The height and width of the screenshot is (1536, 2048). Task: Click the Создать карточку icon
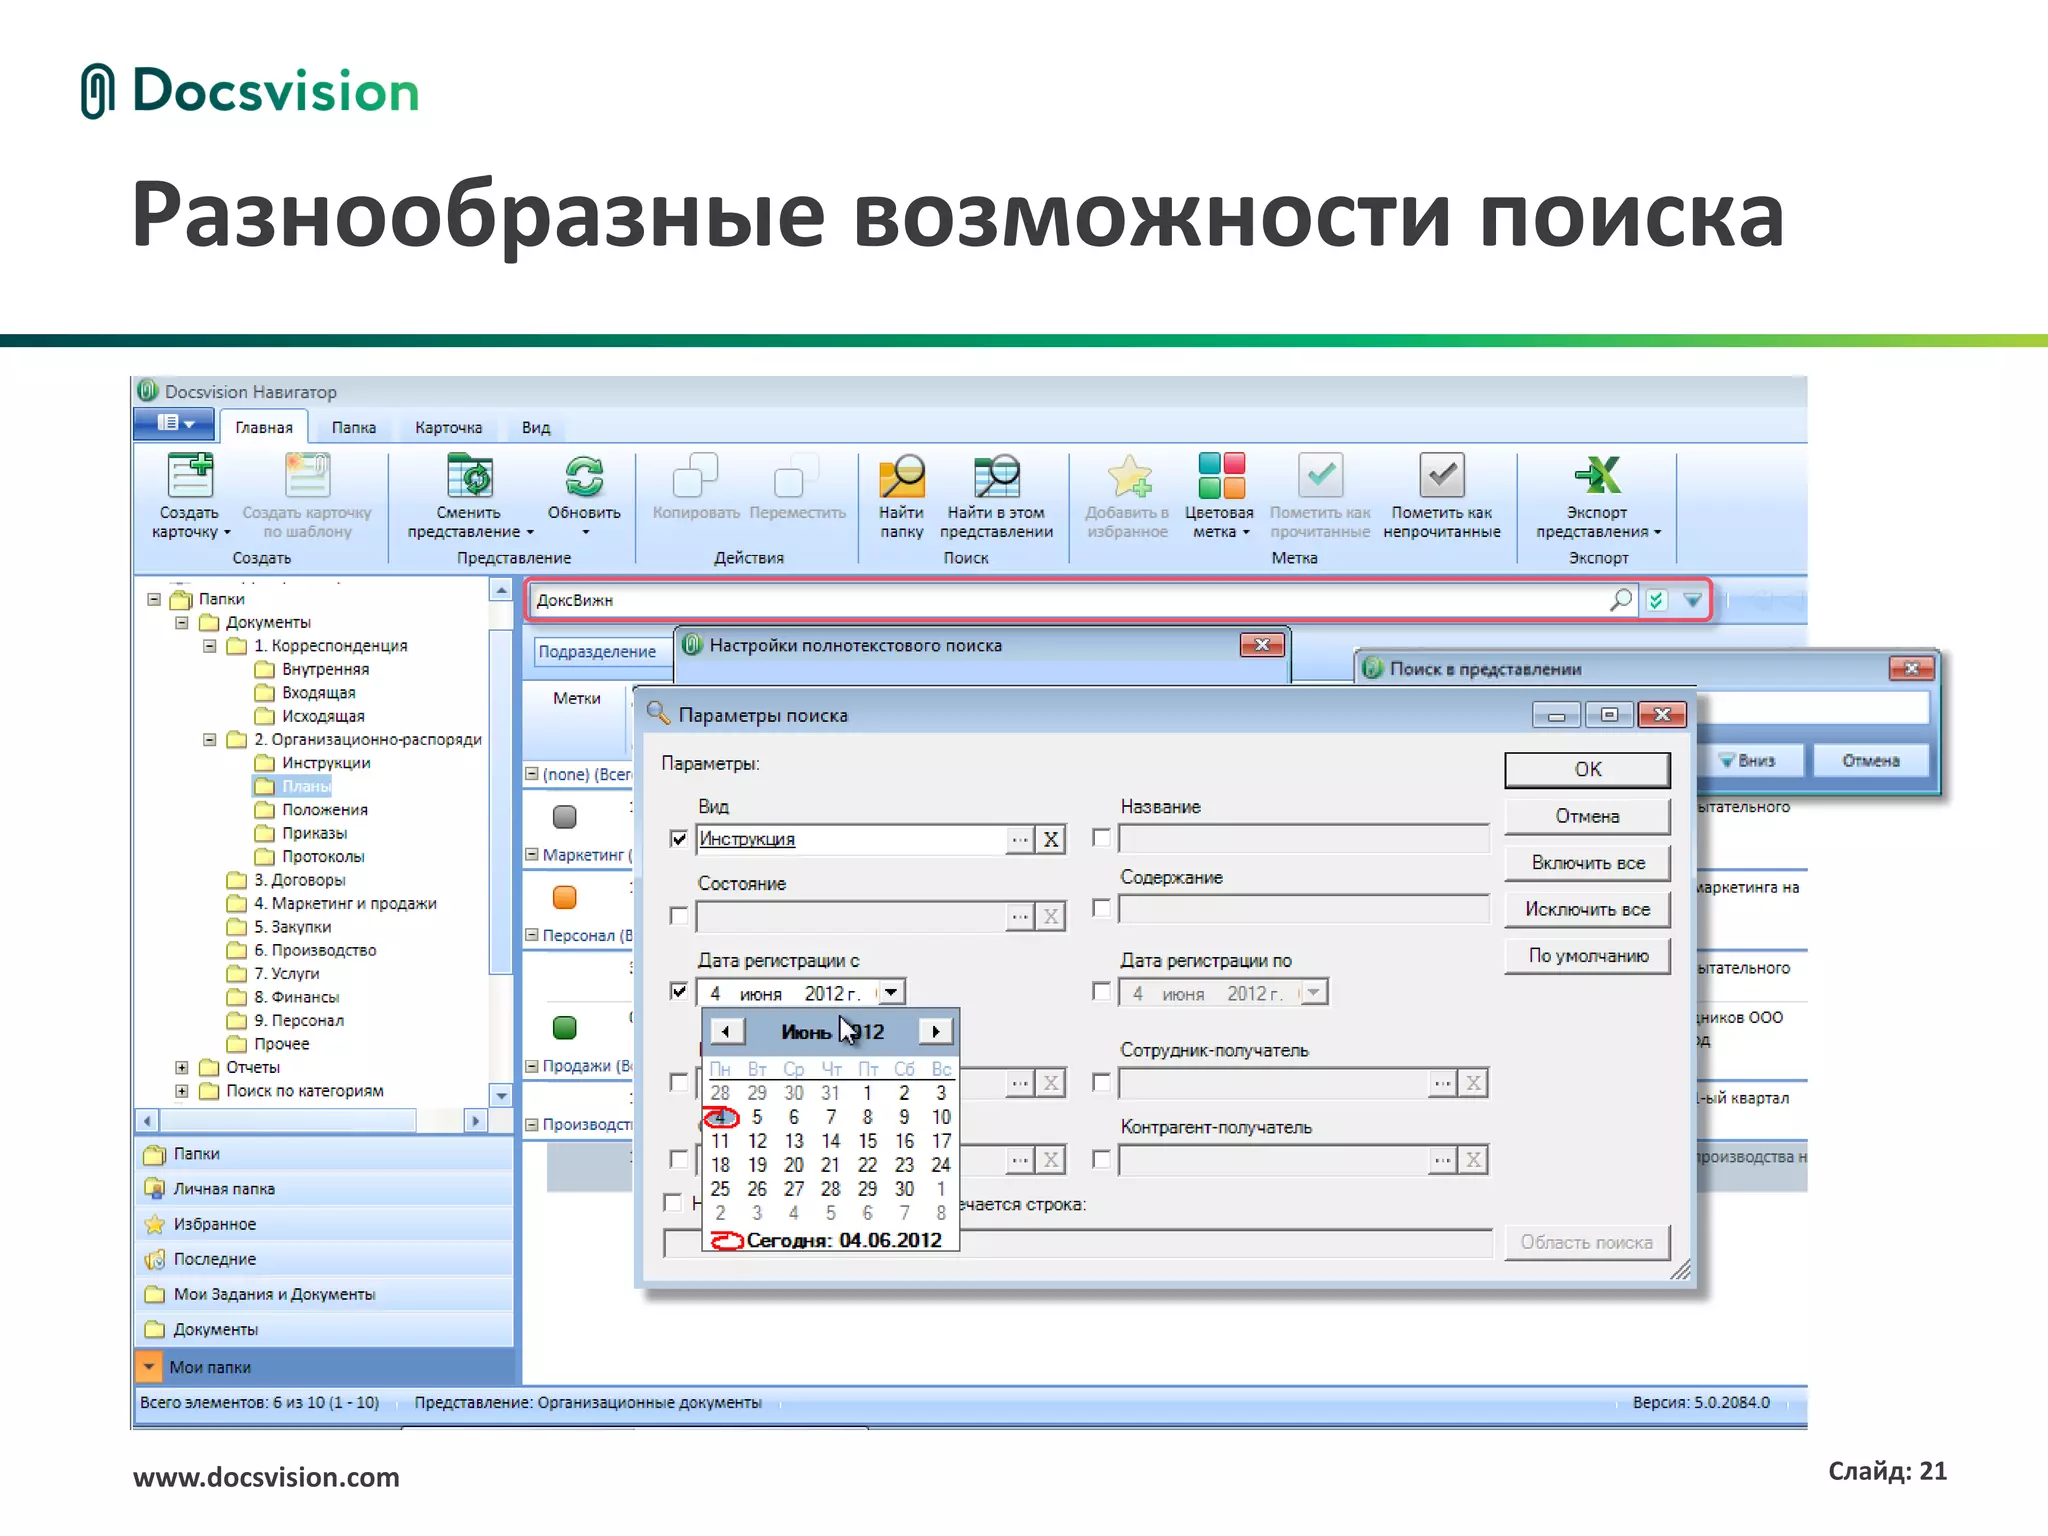[x=190, y=476]
